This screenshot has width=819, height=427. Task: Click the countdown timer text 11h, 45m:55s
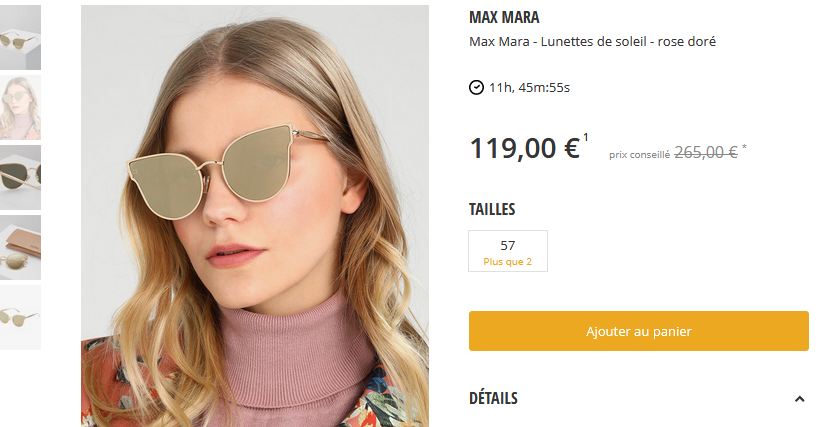coord(529,87)
